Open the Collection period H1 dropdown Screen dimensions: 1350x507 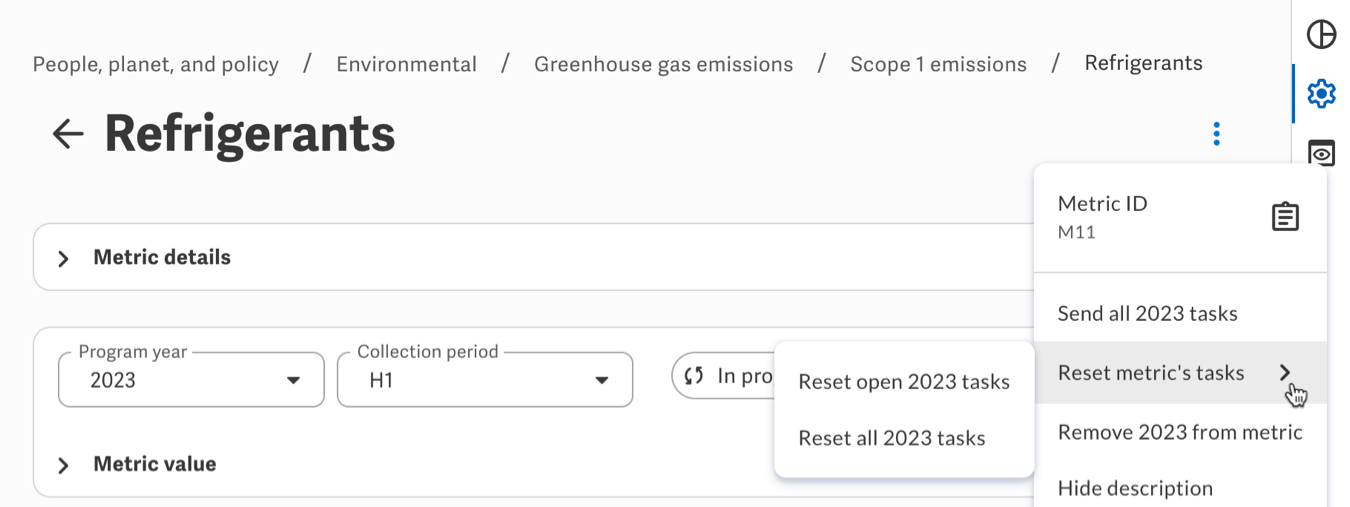[485, 380]
